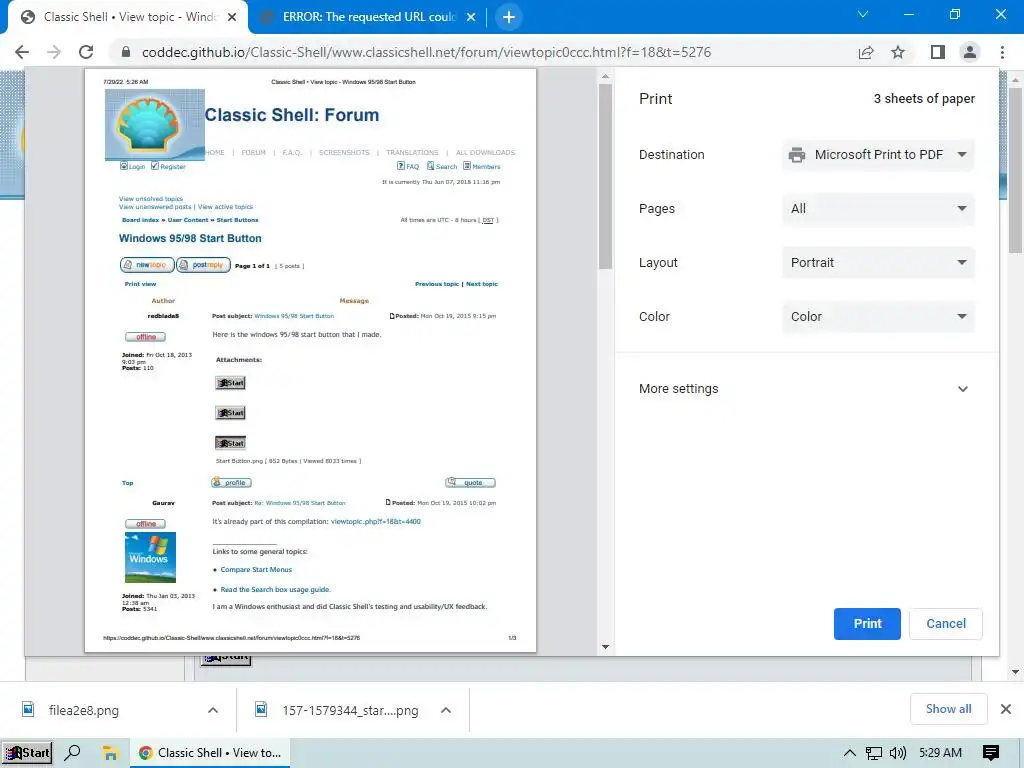The height and width of the screenshot is (768, 1024).
Task: Open options for filea2e8.png download
Action: (213, 710)
